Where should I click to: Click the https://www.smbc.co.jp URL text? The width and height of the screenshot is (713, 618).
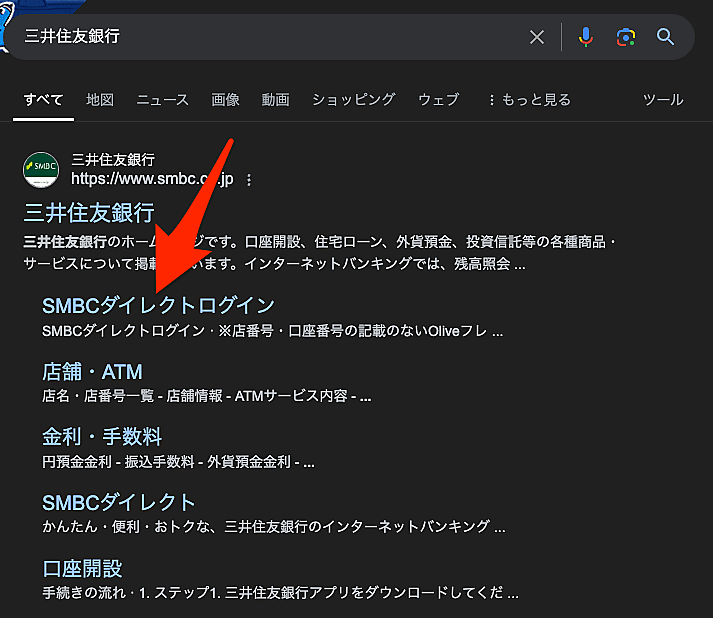pyautogui.click(x=152, y=179)
